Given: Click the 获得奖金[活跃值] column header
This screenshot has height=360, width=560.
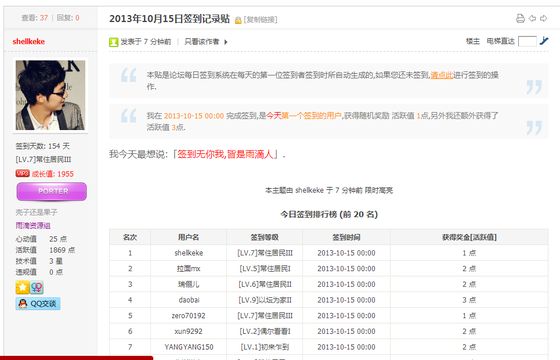Looking at the screenshot, I should pos(469,237).
